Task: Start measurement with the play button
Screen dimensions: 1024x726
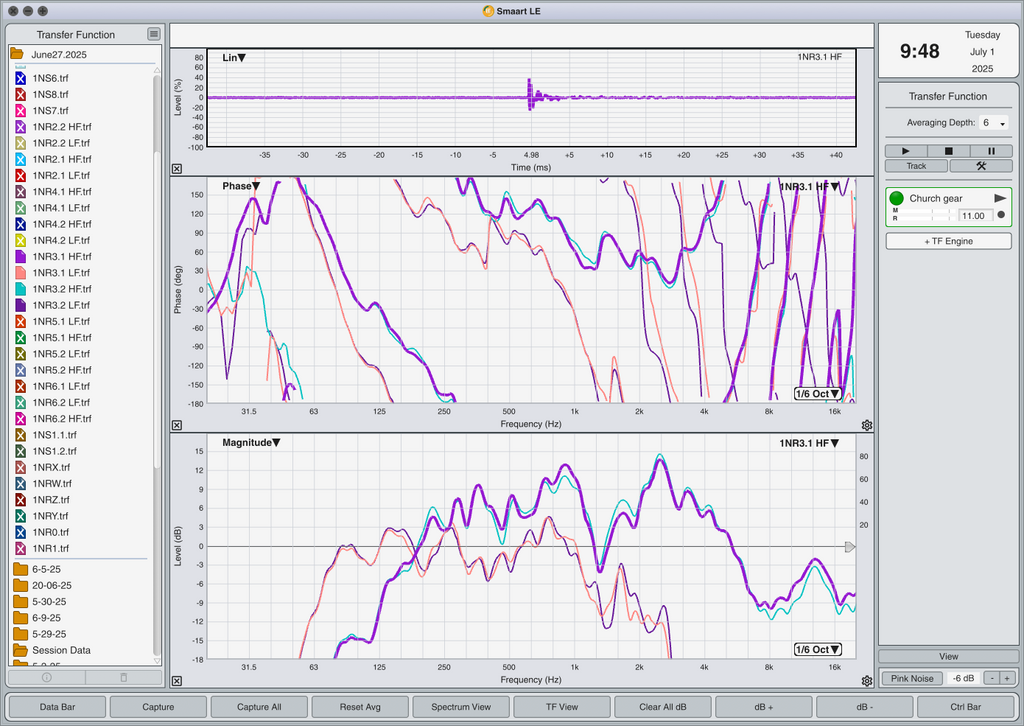Action: (905, 151)
